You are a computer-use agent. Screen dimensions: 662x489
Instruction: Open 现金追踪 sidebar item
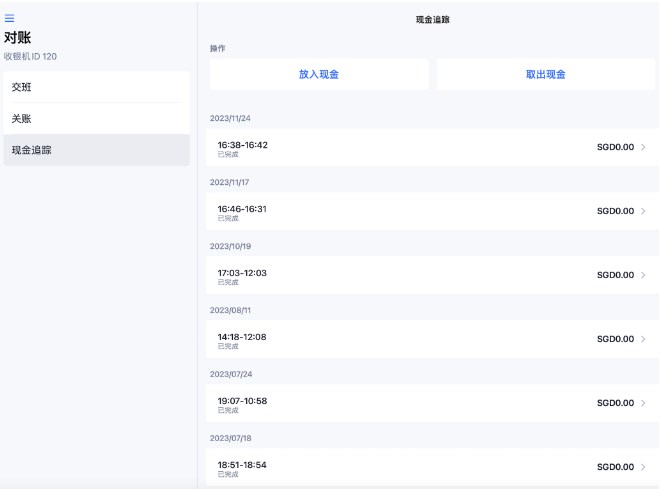pos(96,150)
